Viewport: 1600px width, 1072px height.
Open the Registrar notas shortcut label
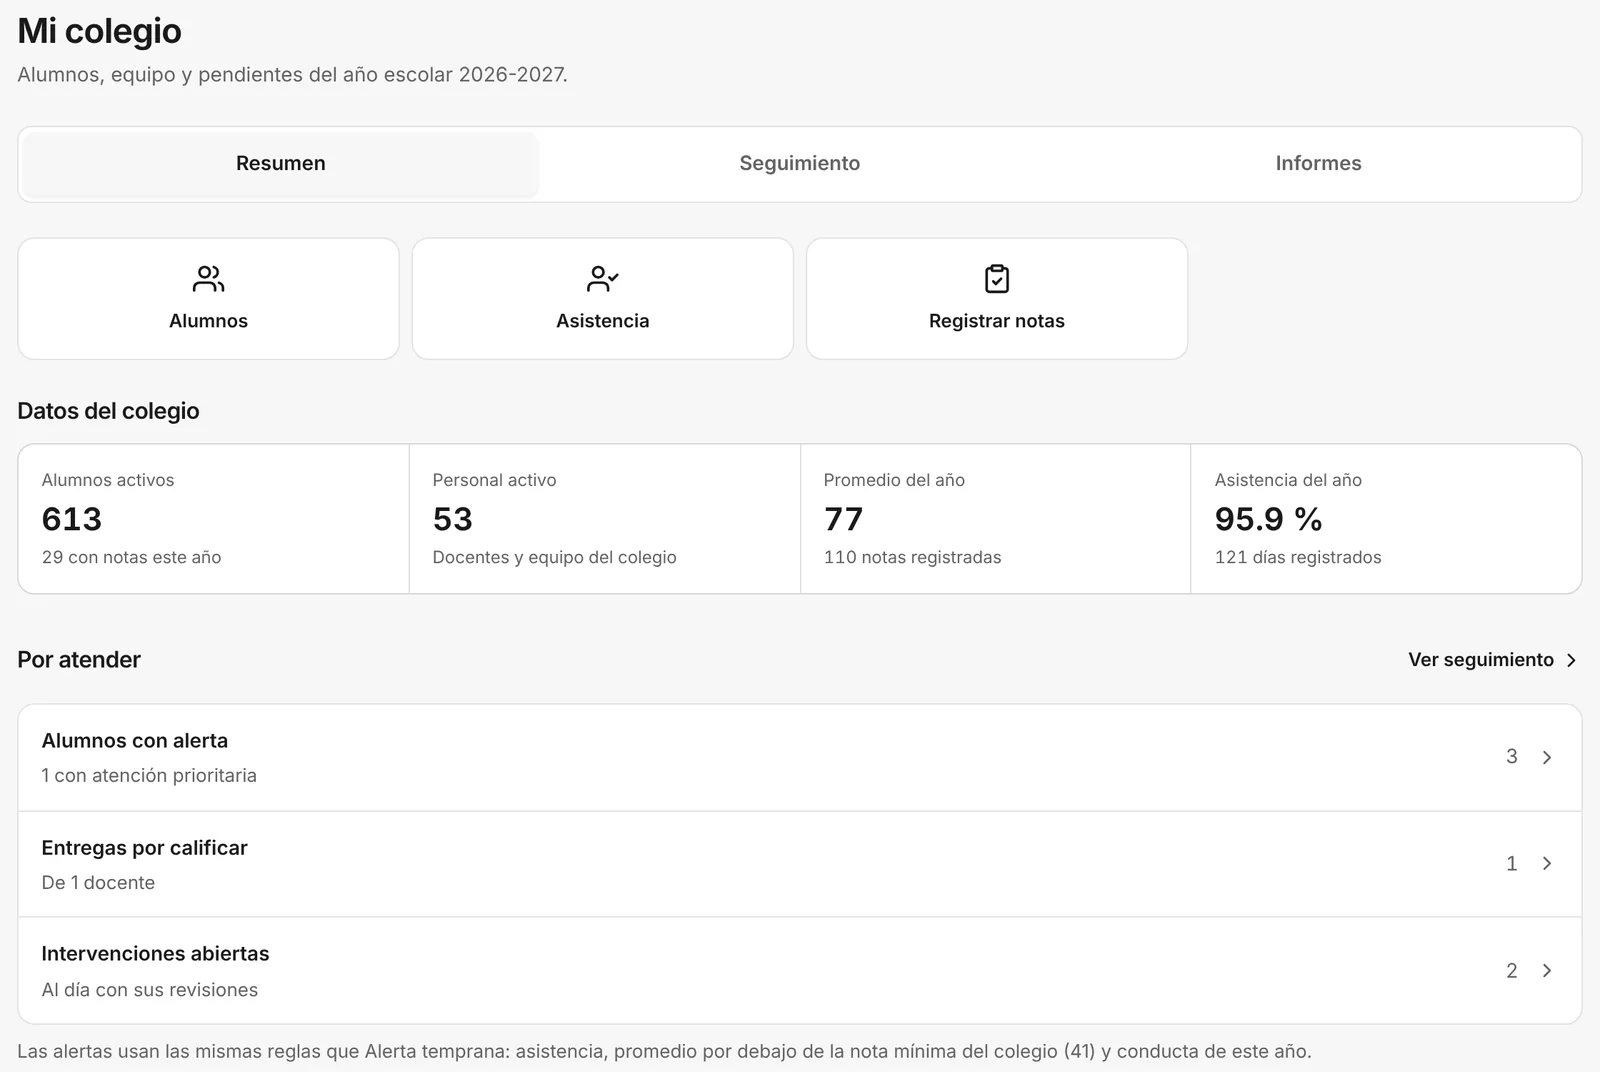coord(997,321)
